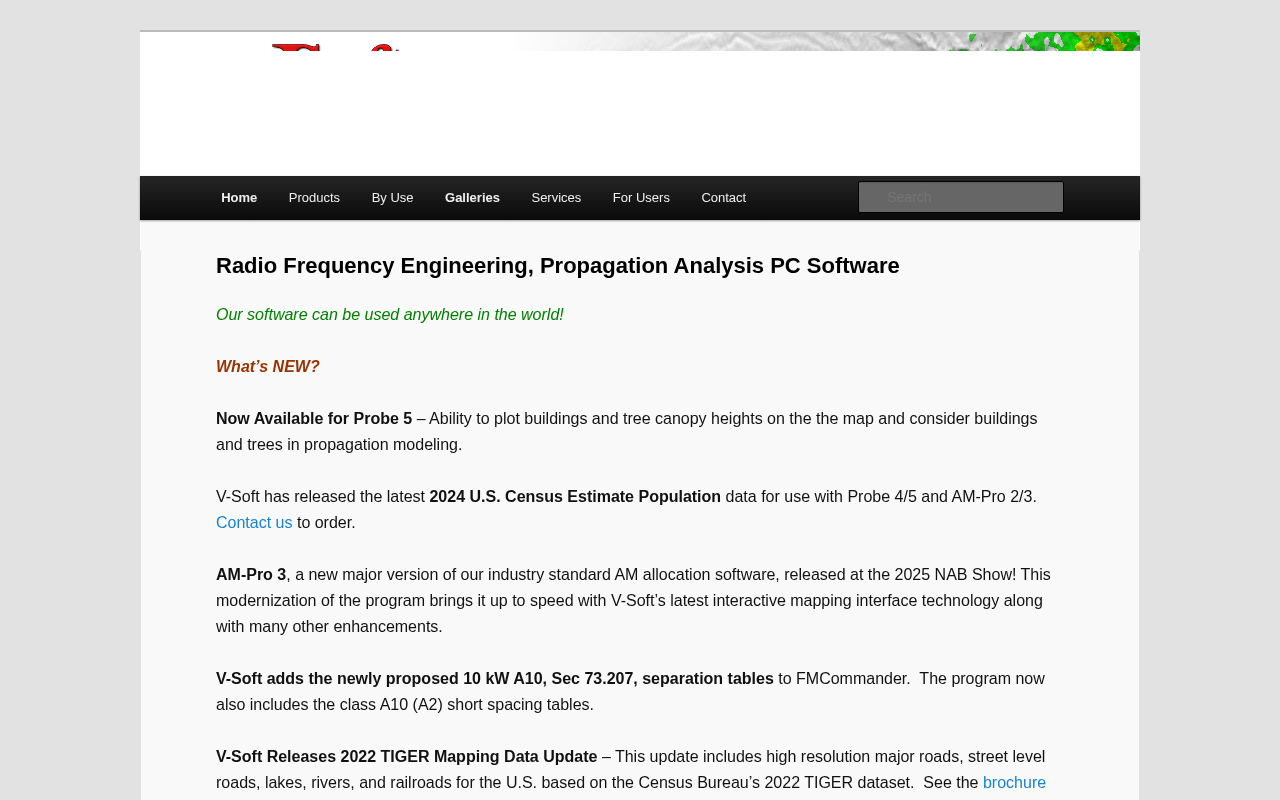Click the page heading 'Radio Frequency Engineering, Propagation Analysis PC Software'
The image size is (1280, 800).
tap(558, 266)
